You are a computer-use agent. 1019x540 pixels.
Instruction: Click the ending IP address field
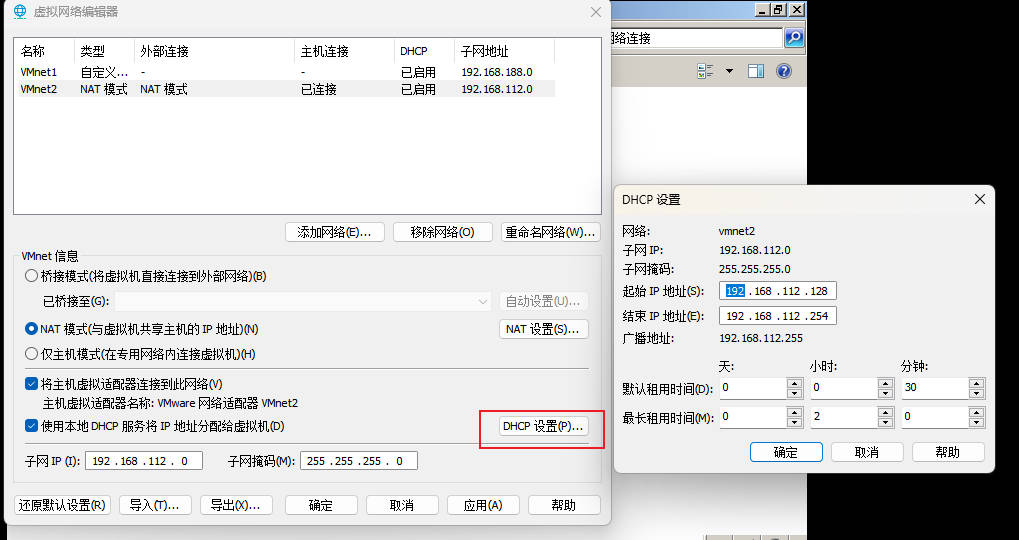point(778,316)
